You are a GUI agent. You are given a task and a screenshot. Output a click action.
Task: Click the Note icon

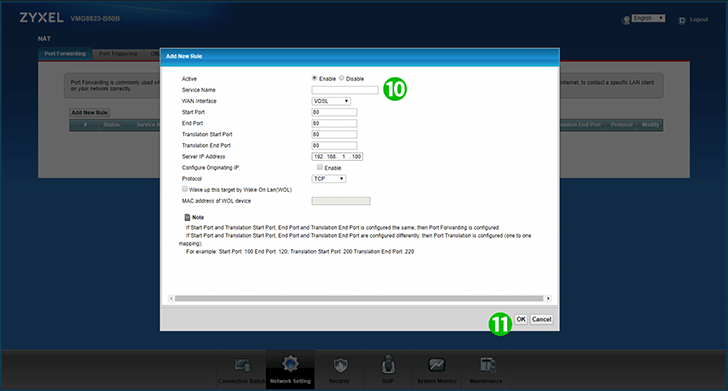point(187,217)
